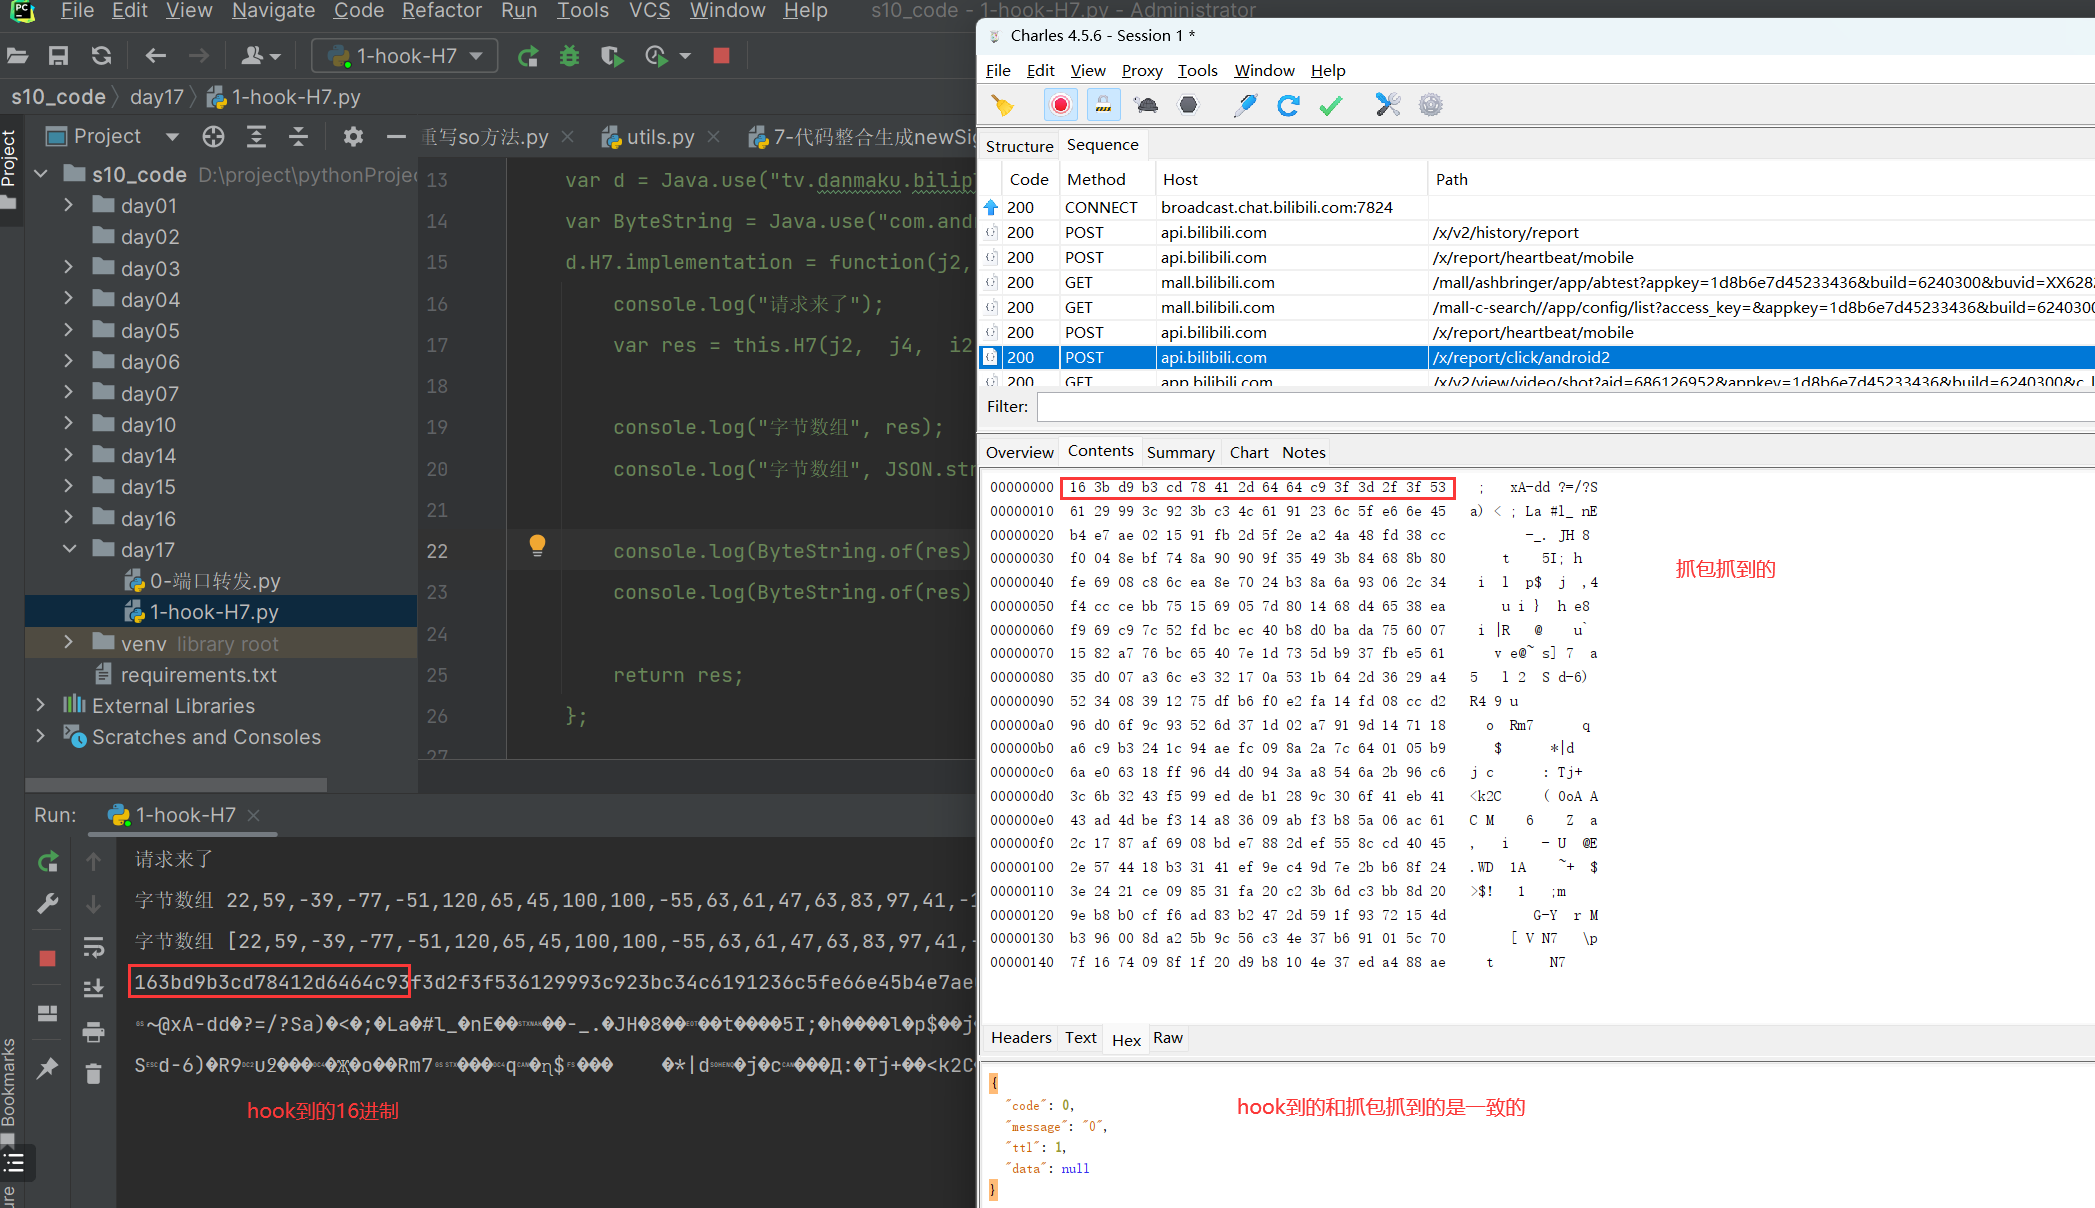Open Project panel settings gear

pos(353,136)
